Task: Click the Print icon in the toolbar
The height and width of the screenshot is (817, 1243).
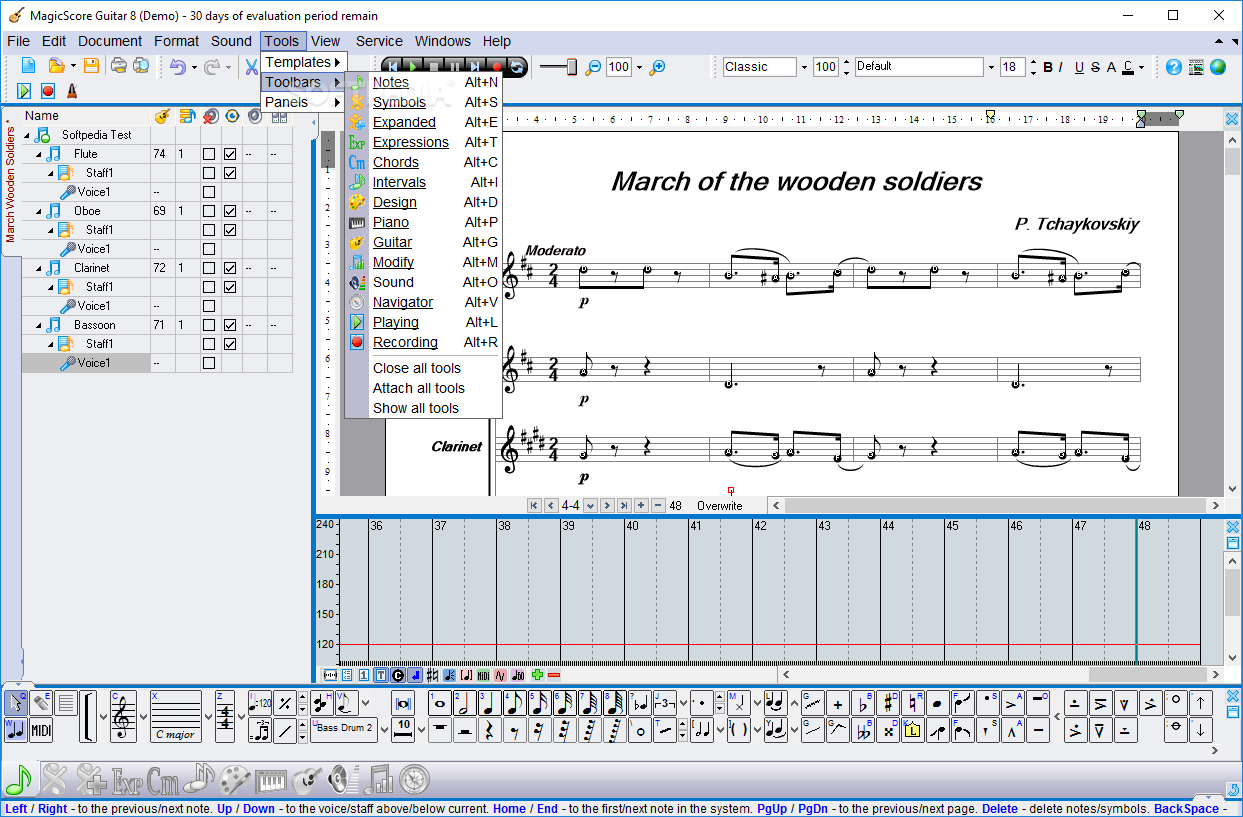Action: coord(119,66)
